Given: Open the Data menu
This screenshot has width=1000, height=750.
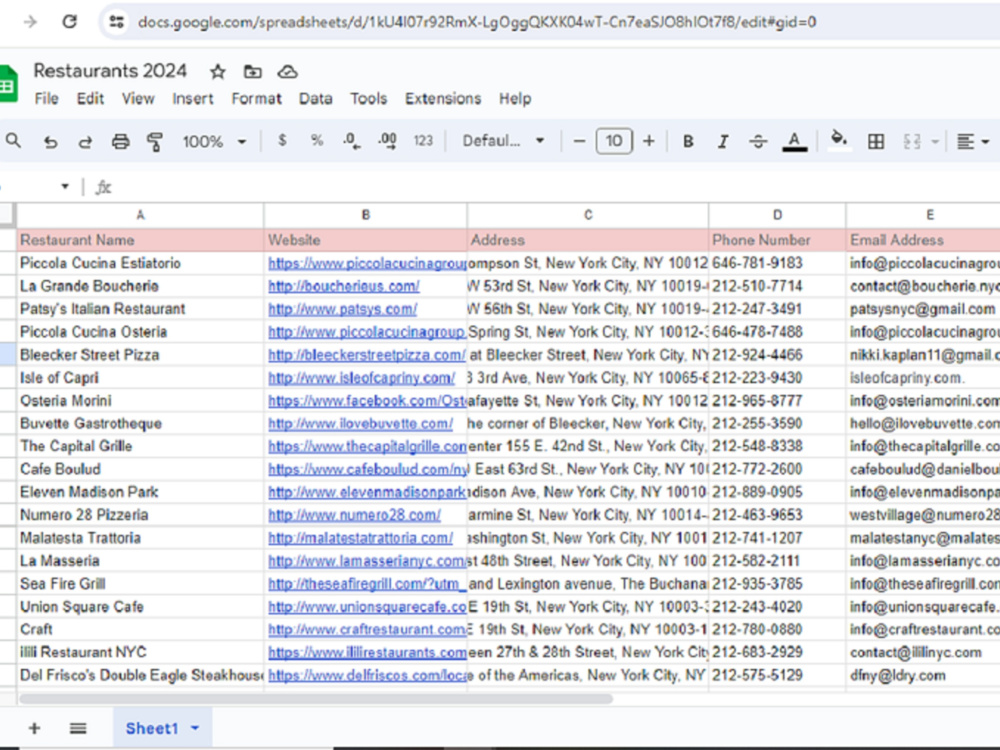Looking at the screenshot, I should coord(316,99).
